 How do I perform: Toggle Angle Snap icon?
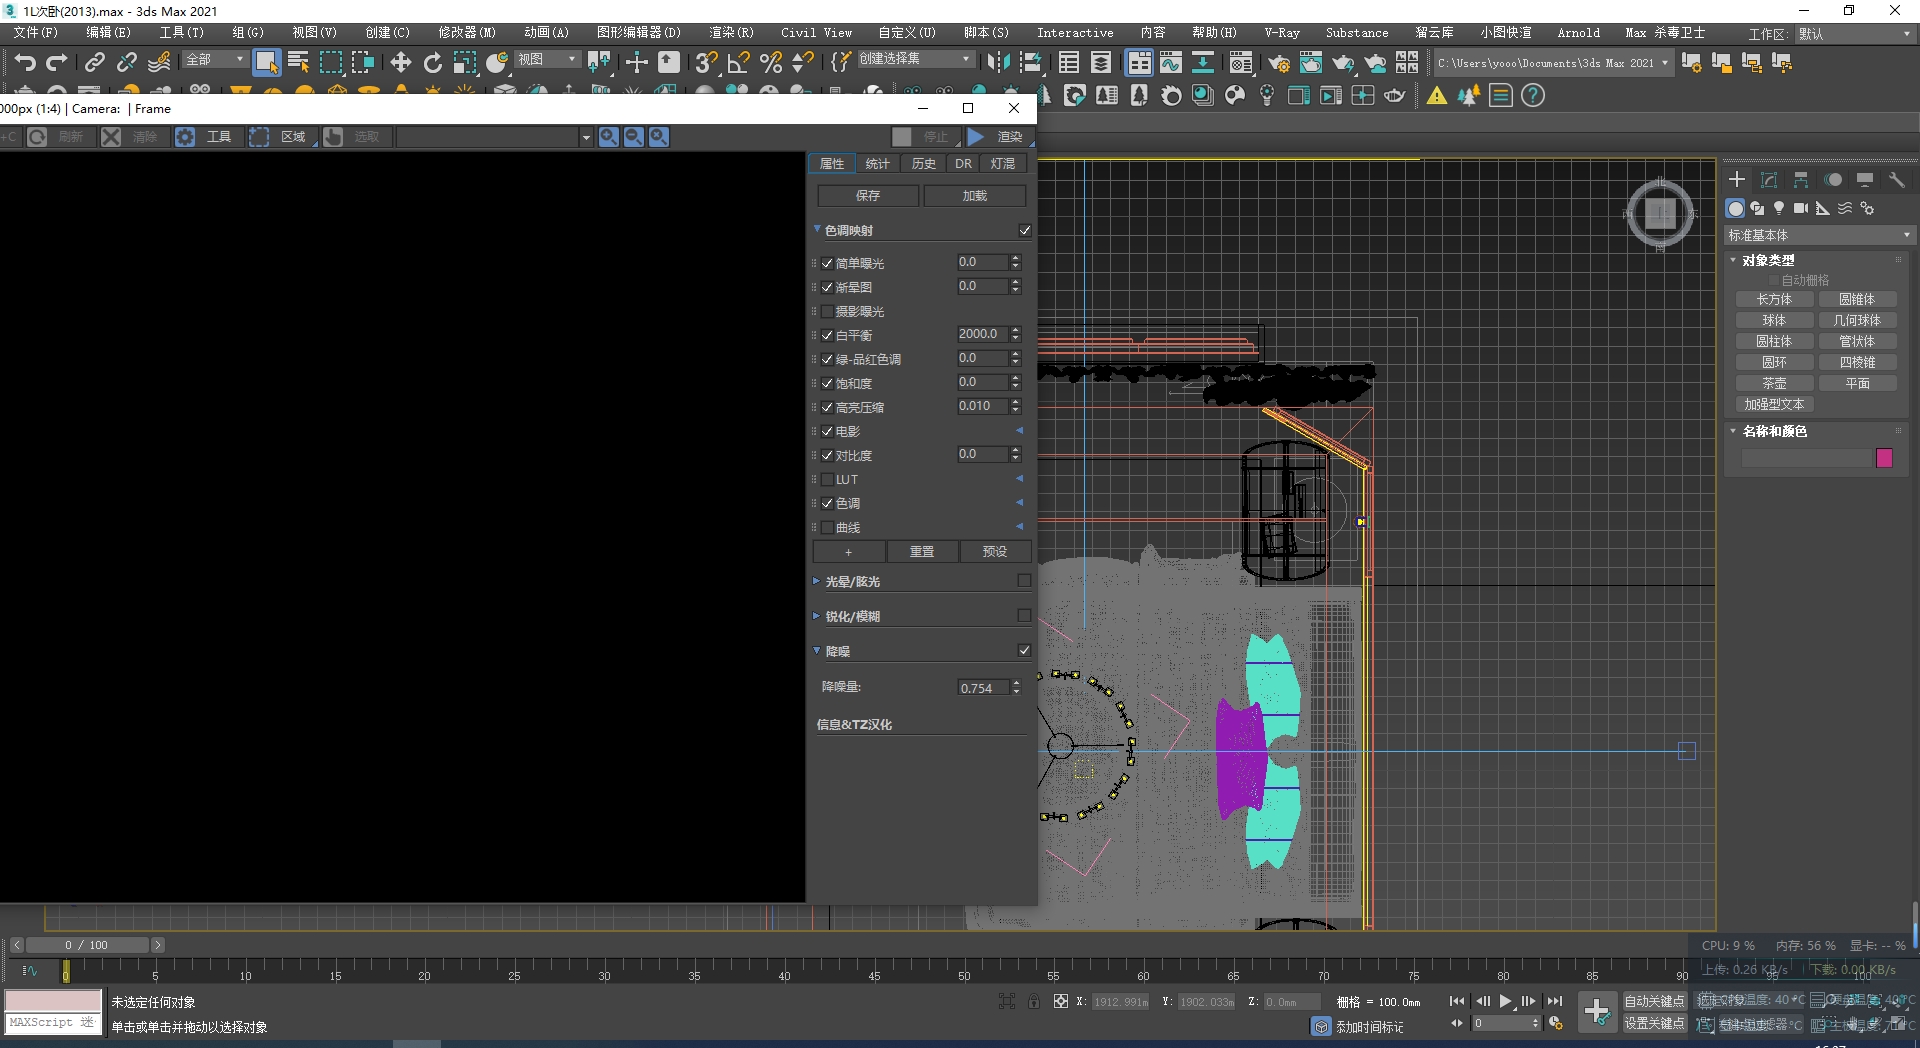pos(738,63)
